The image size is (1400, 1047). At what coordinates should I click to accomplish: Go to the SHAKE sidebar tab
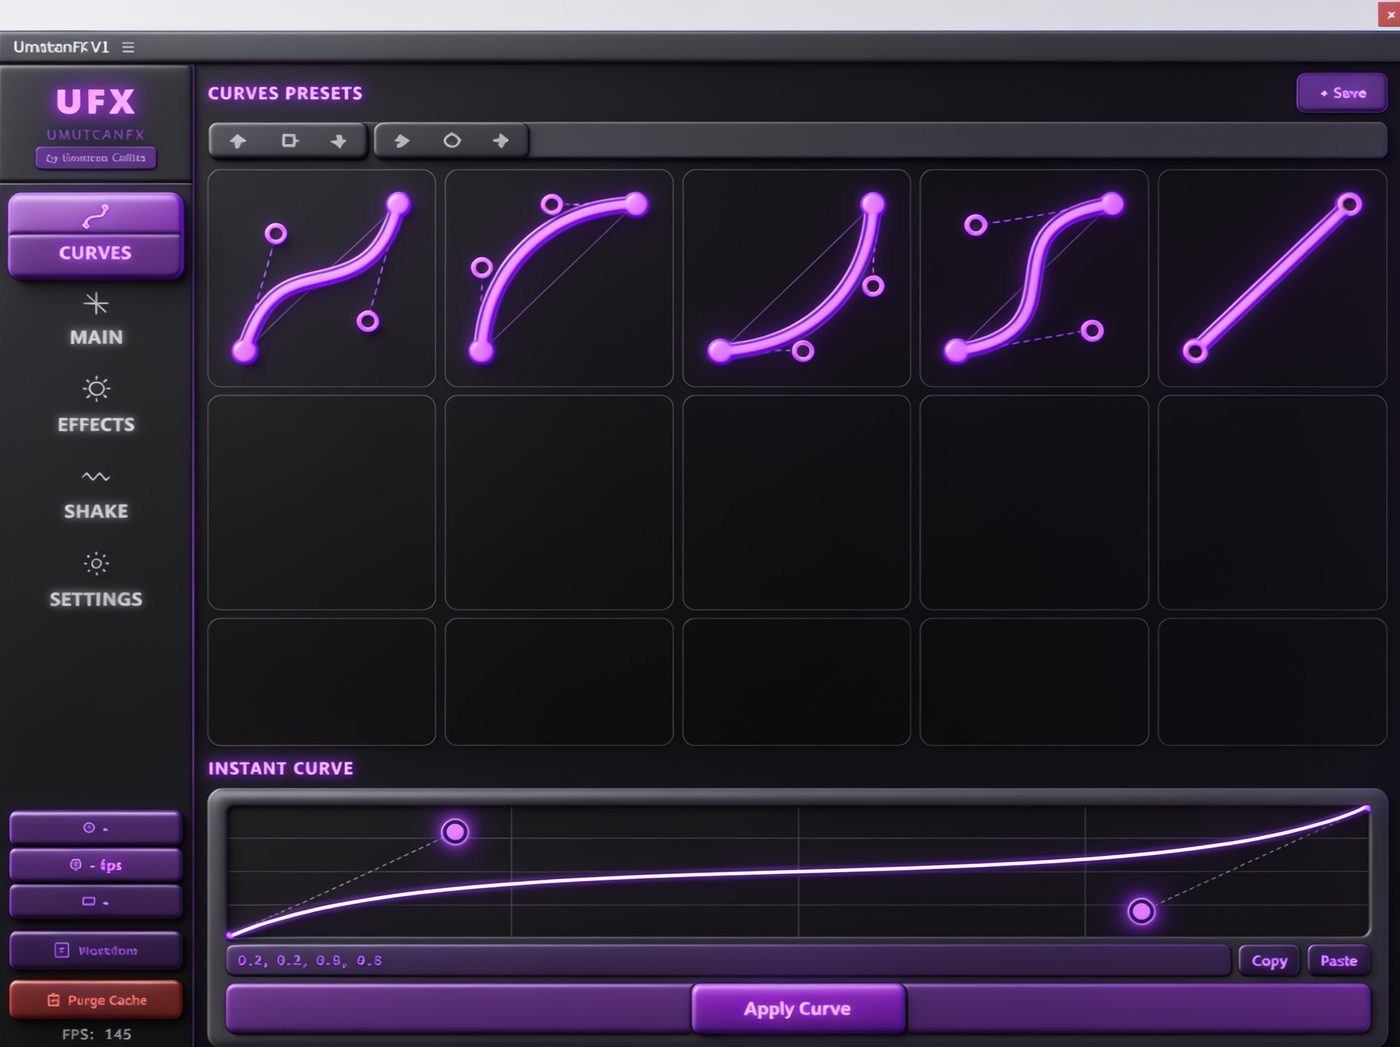click(x=96, y=495)
